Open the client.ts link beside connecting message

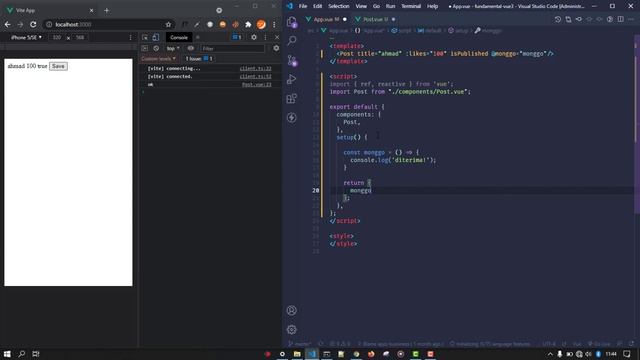256,69
